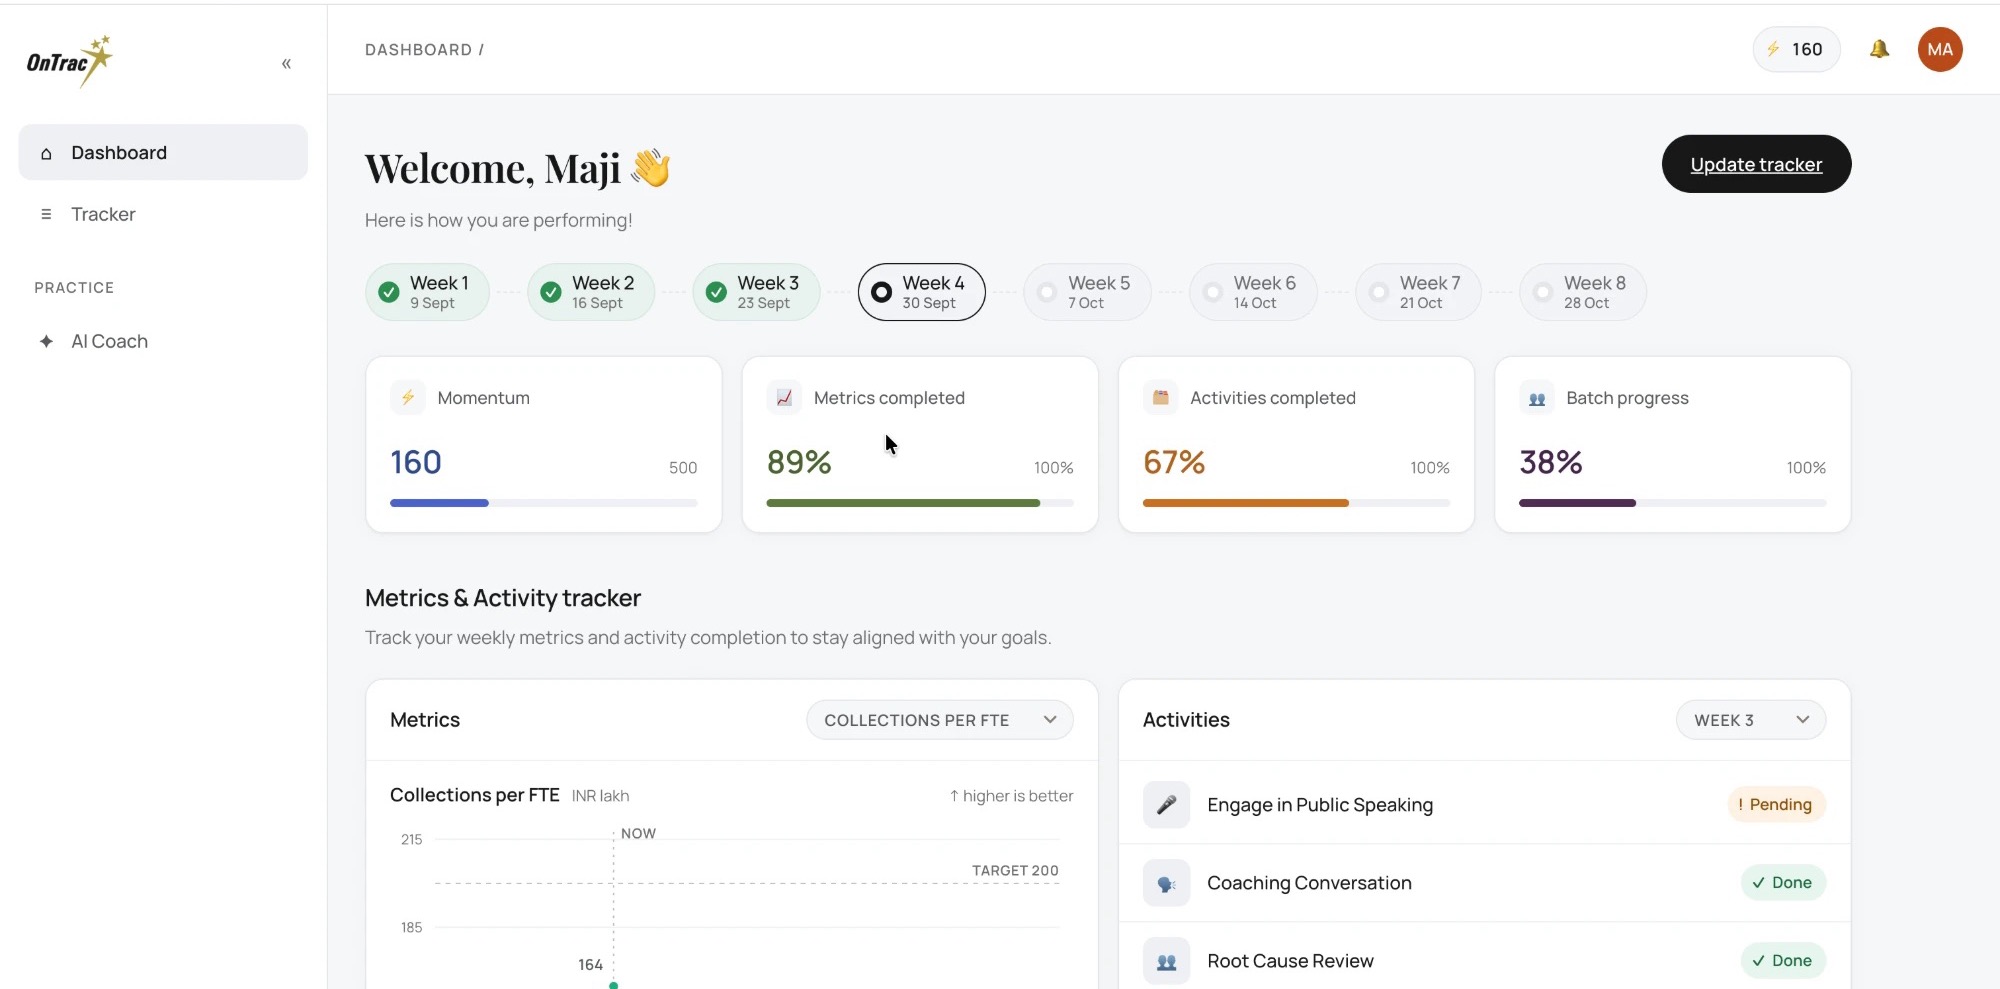2000x989 pixels.
Task: Click the AI Coach sparkle icon
Action: pos(46,341)
